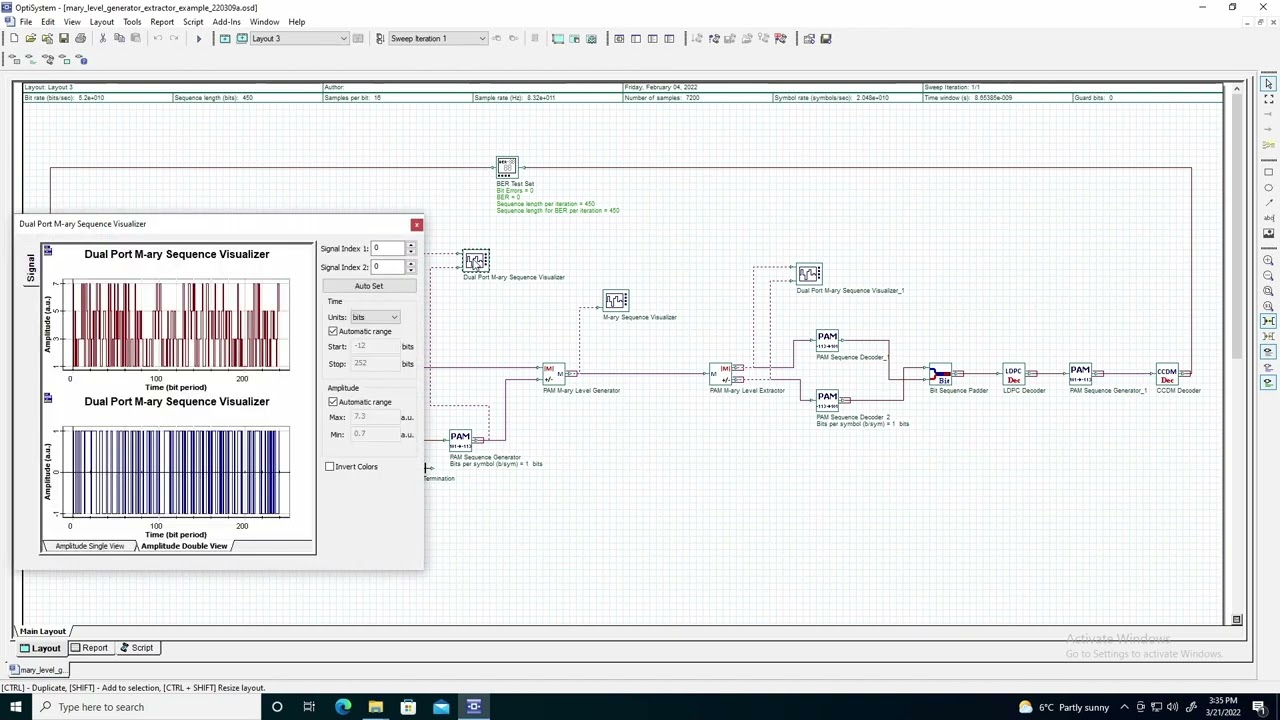Toggle the Amplitude Automatic range checkbox
Screen dimensions: 1280x720
pyautogui.click(x=333, y=401)
